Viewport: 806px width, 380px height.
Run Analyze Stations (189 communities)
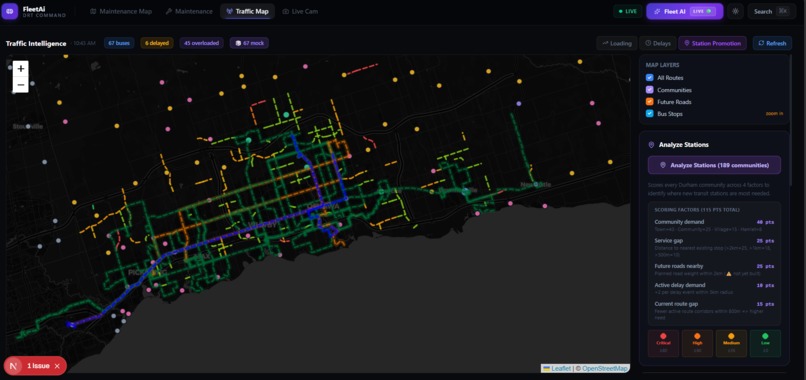click(x=714, y=165)
